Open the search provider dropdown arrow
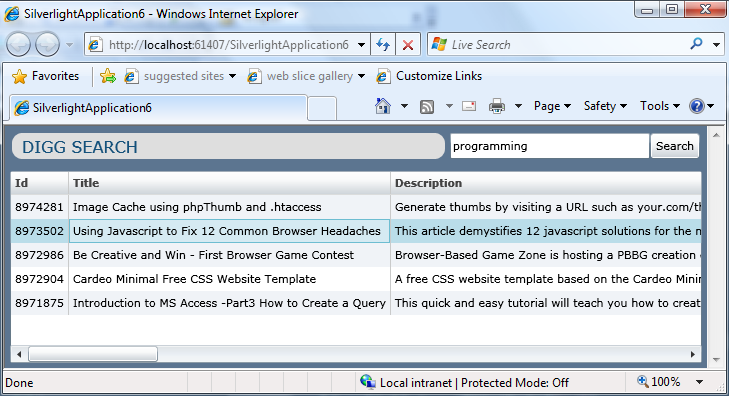Viewport: 729px width, 396px height. point(716,45)
